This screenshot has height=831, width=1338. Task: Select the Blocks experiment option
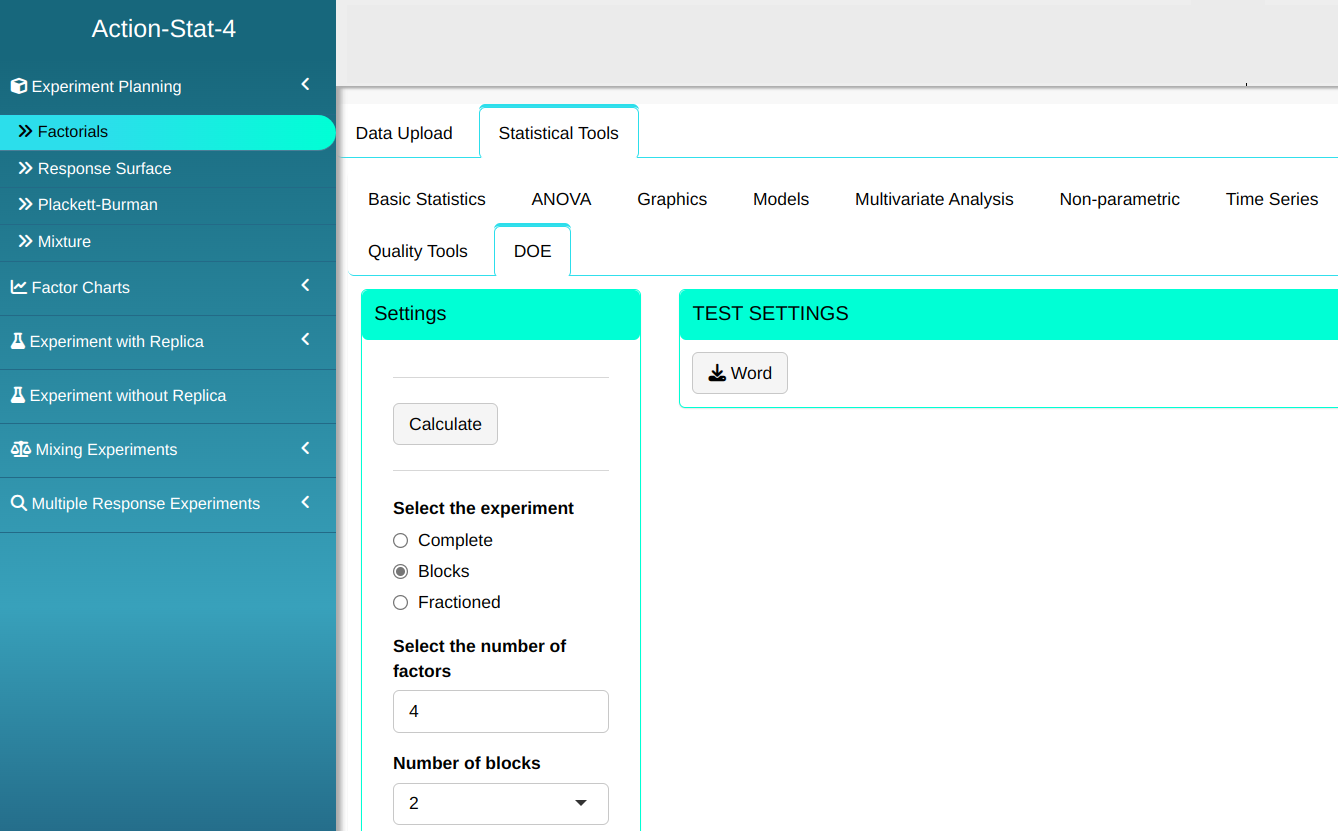[x=401, y=571]
